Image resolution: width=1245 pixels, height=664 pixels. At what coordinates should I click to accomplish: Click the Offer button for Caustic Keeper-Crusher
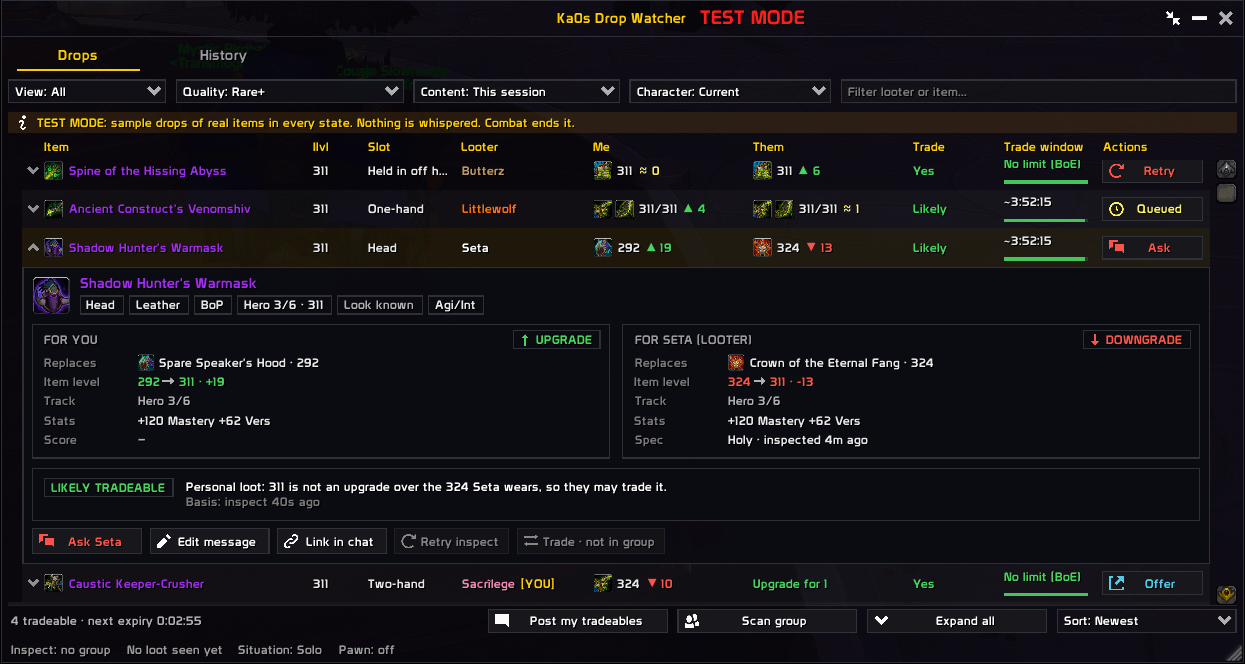1152,583
